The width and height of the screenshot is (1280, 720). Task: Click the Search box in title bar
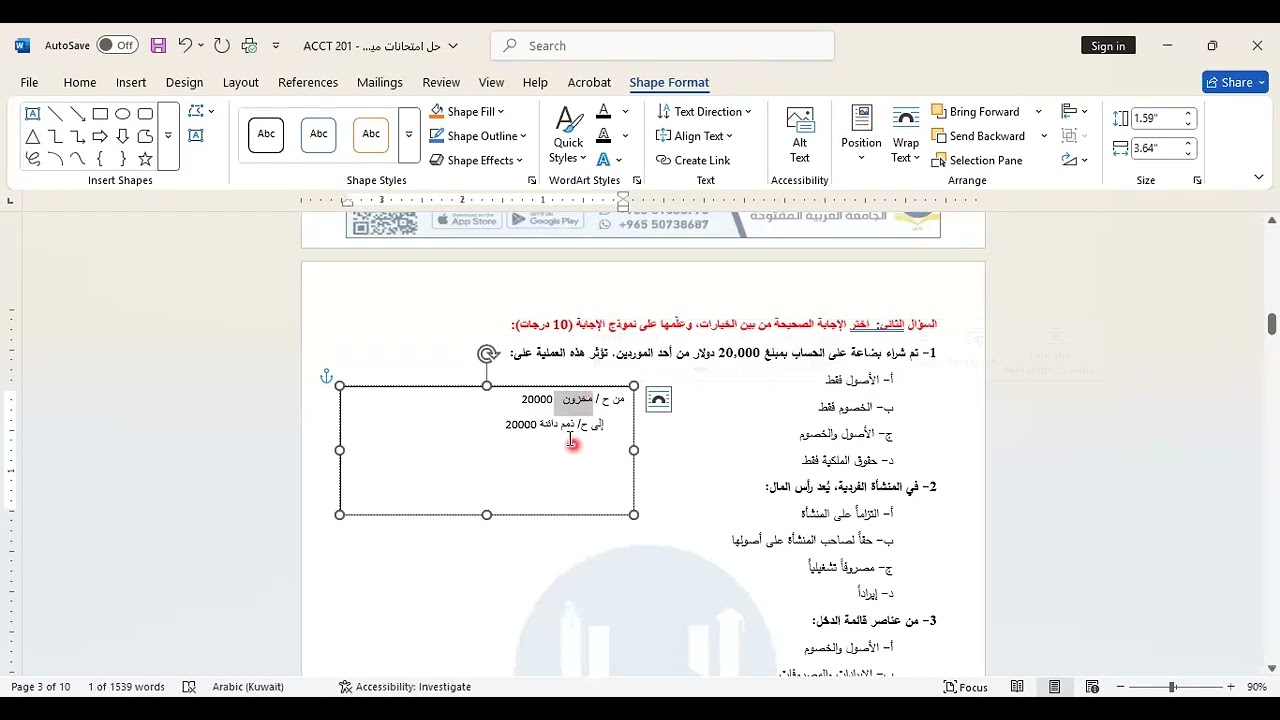pyautogui.click(x=662, y=46)
